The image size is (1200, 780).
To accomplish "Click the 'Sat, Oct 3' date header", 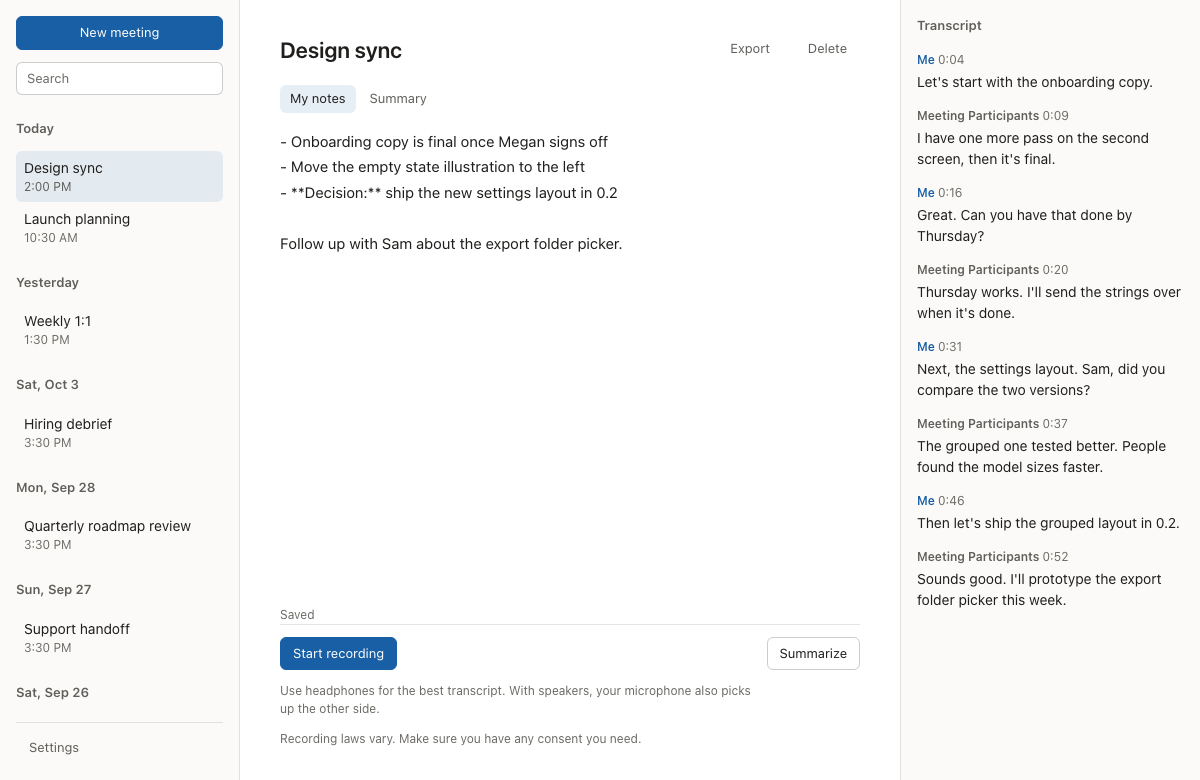I will (x=47, y=385).
